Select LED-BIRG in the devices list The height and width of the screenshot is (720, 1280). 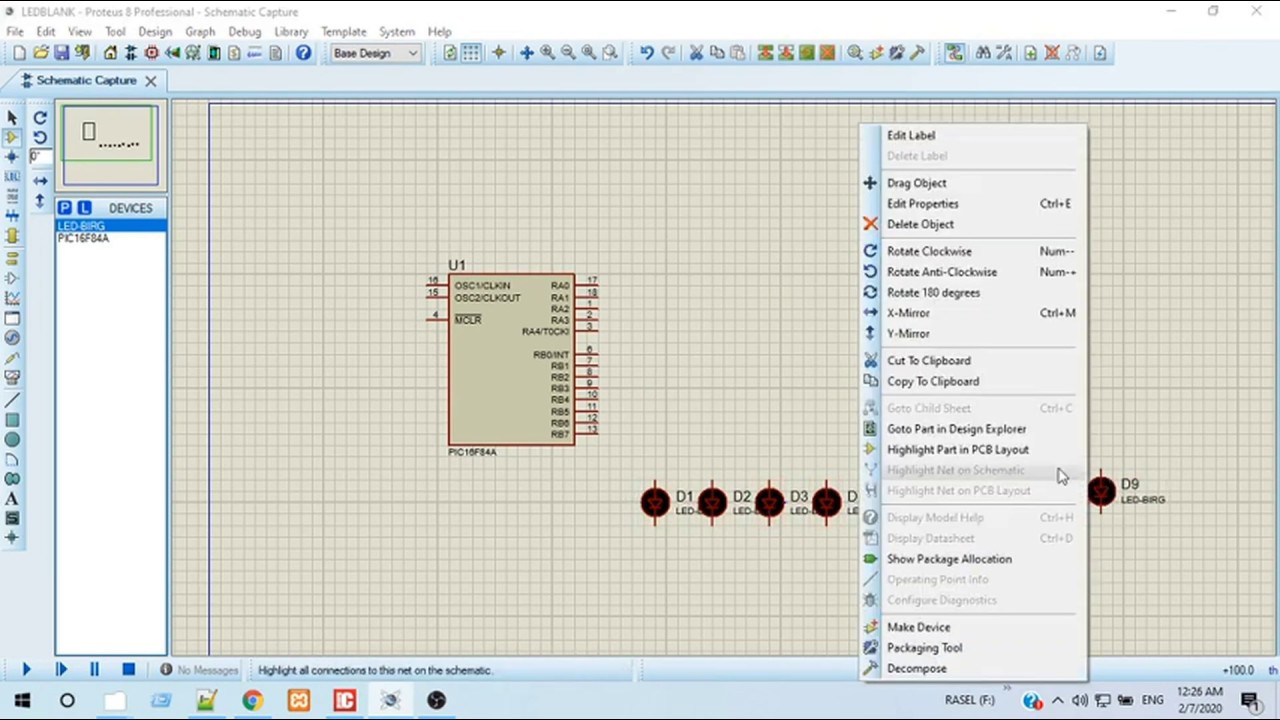111,226
